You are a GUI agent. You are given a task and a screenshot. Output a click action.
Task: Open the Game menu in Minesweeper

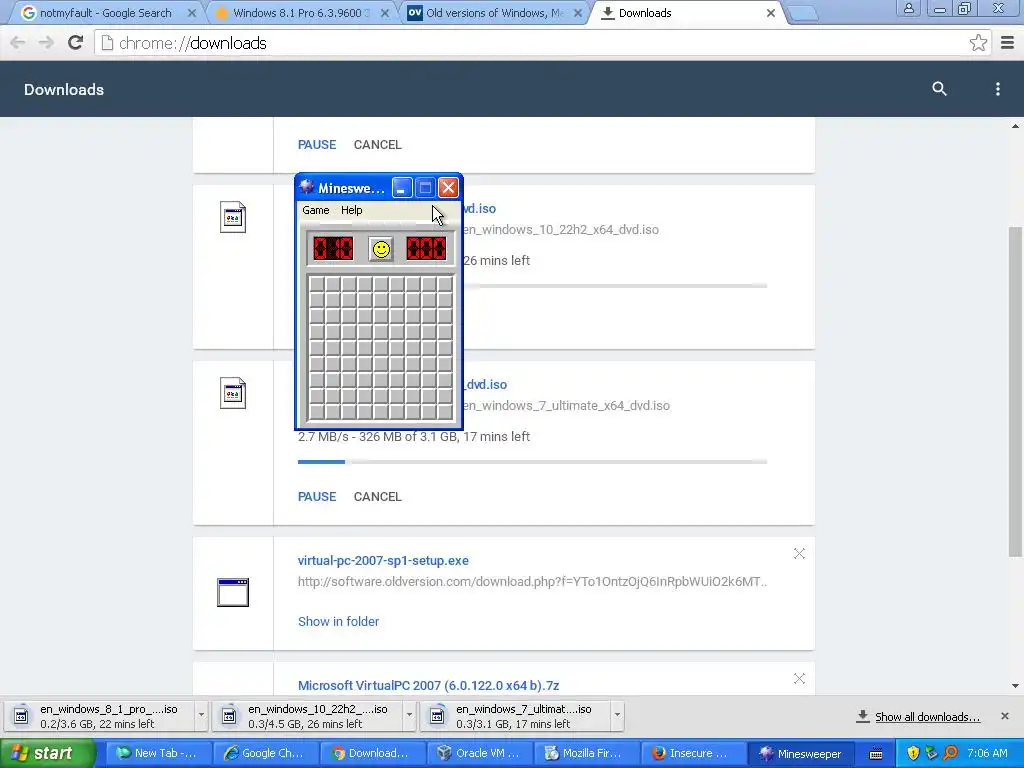pyautogui.click(x=315, y=210)
